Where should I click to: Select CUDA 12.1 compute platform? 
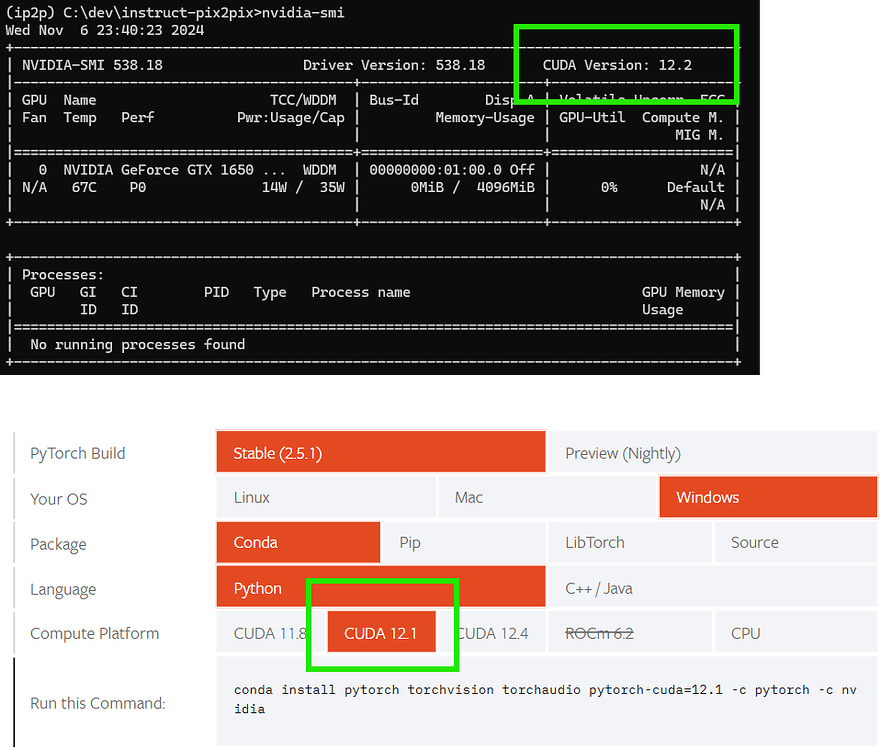tap(381, 632)
